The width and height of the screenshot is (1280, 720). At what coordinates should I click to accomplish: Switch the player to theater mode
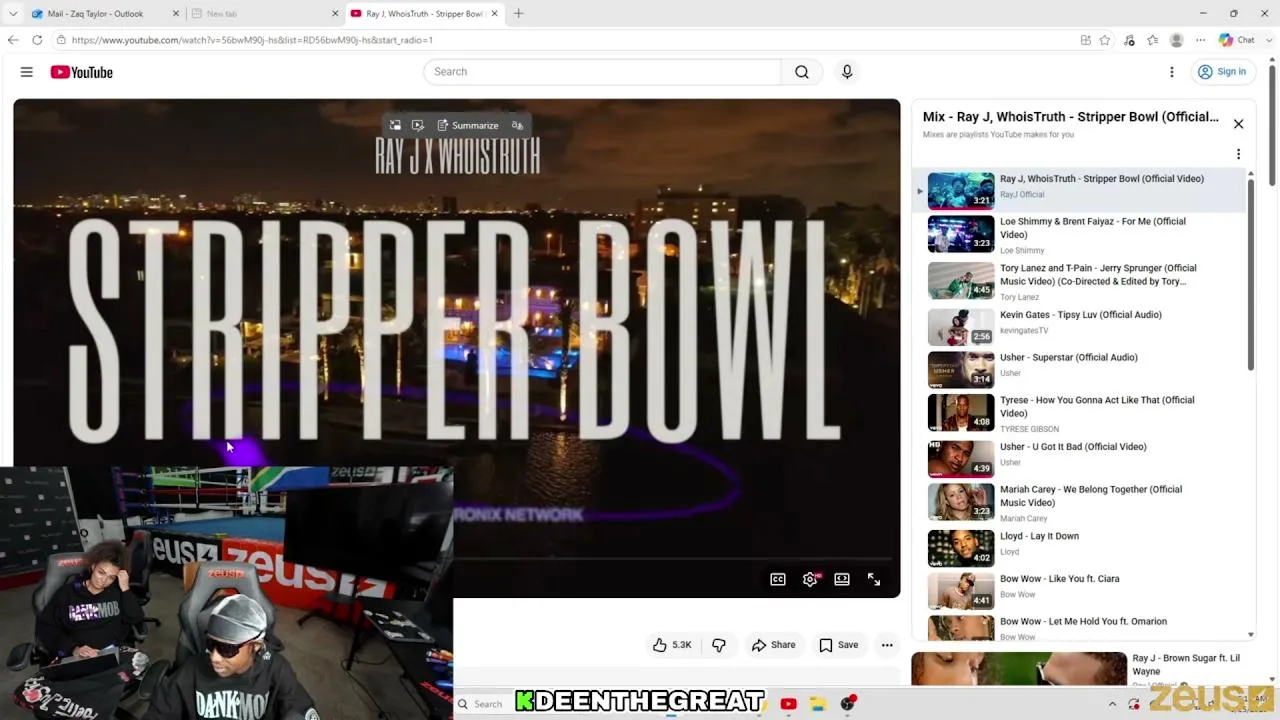point(842,579)
